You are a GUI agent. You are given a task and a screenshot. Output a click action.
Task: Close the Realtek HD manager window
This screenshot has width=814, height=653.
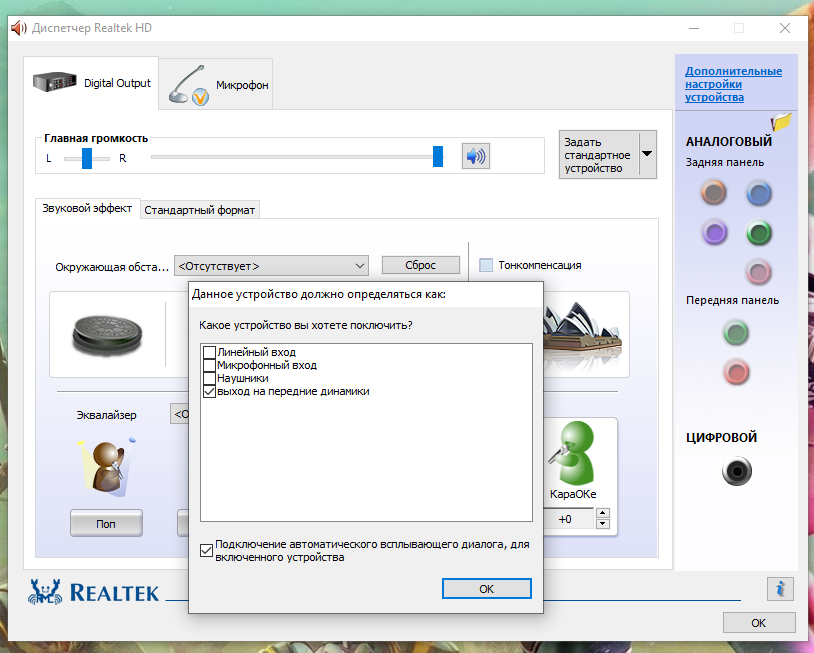pyautogui.click(x=784, y=28)
